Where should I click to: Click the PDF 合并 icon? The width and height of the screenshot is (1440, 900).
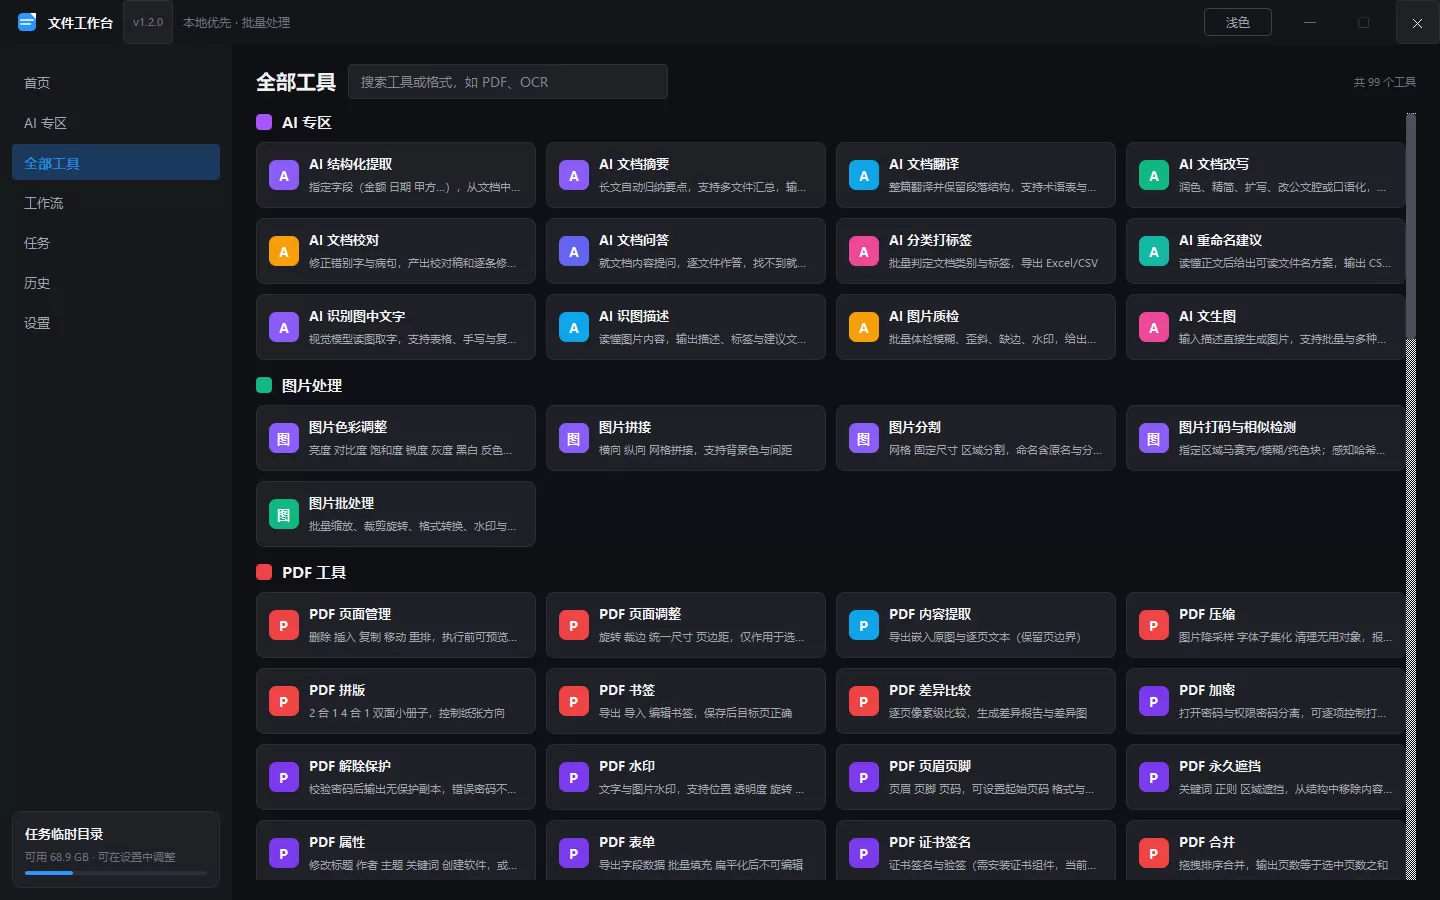tap(1154, 854)
